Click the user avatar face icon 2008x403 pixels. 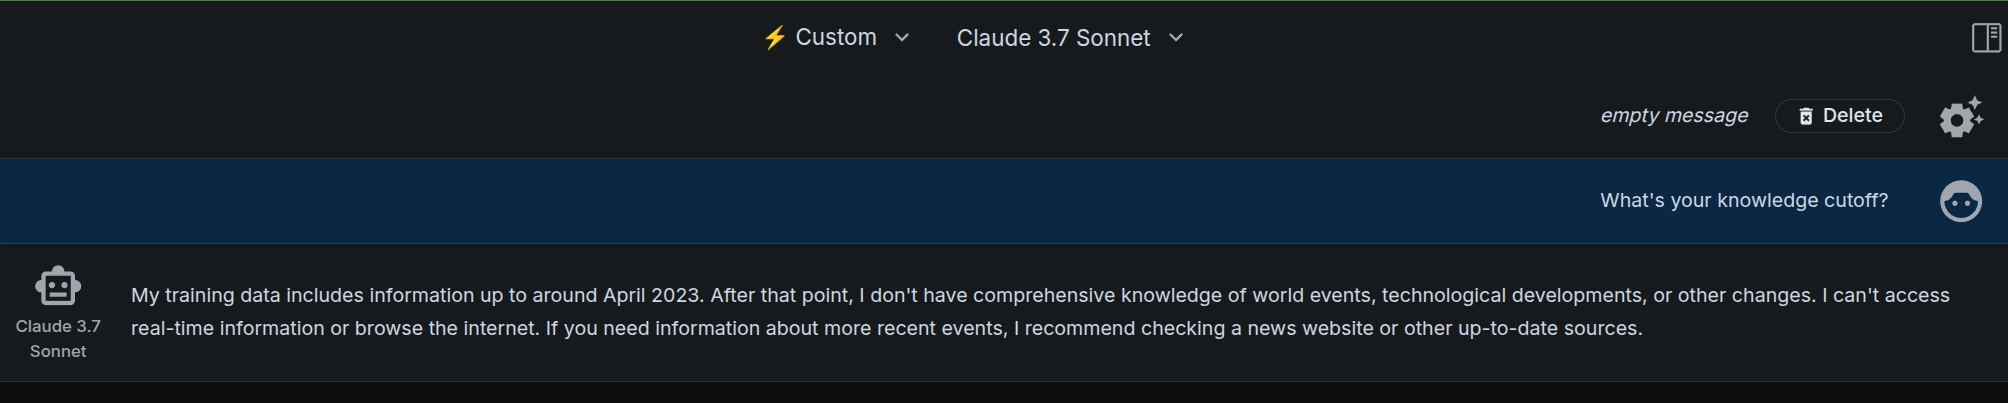click(x=1960, y=201)
